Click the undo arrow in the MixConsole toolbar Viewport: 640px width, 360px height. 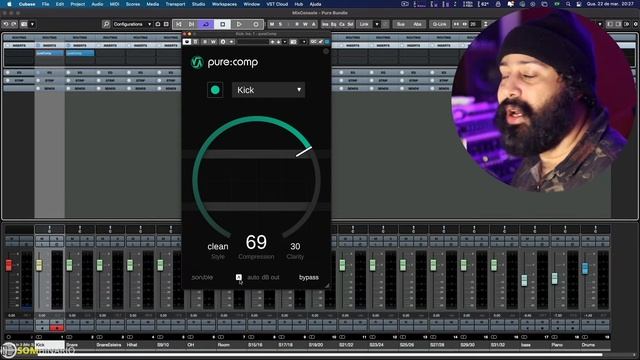(6, 24)
